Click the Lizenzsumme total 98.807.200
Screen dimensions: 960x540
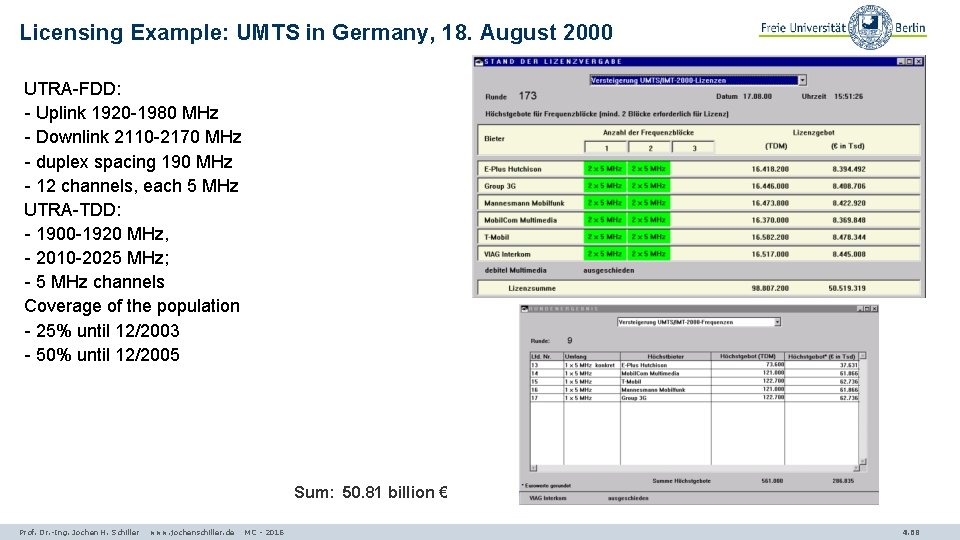click(770, 288)
